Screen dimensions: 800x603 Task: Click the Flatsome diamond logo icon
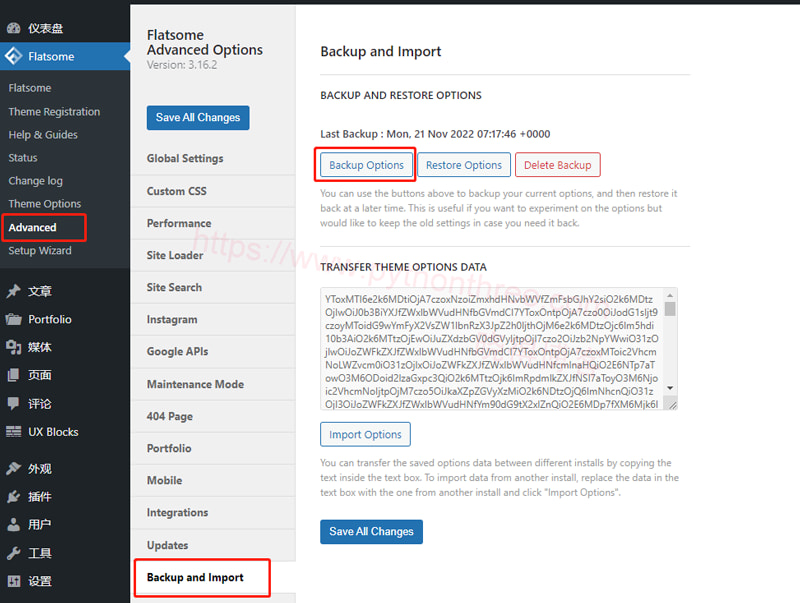click(x=14, y=56)
